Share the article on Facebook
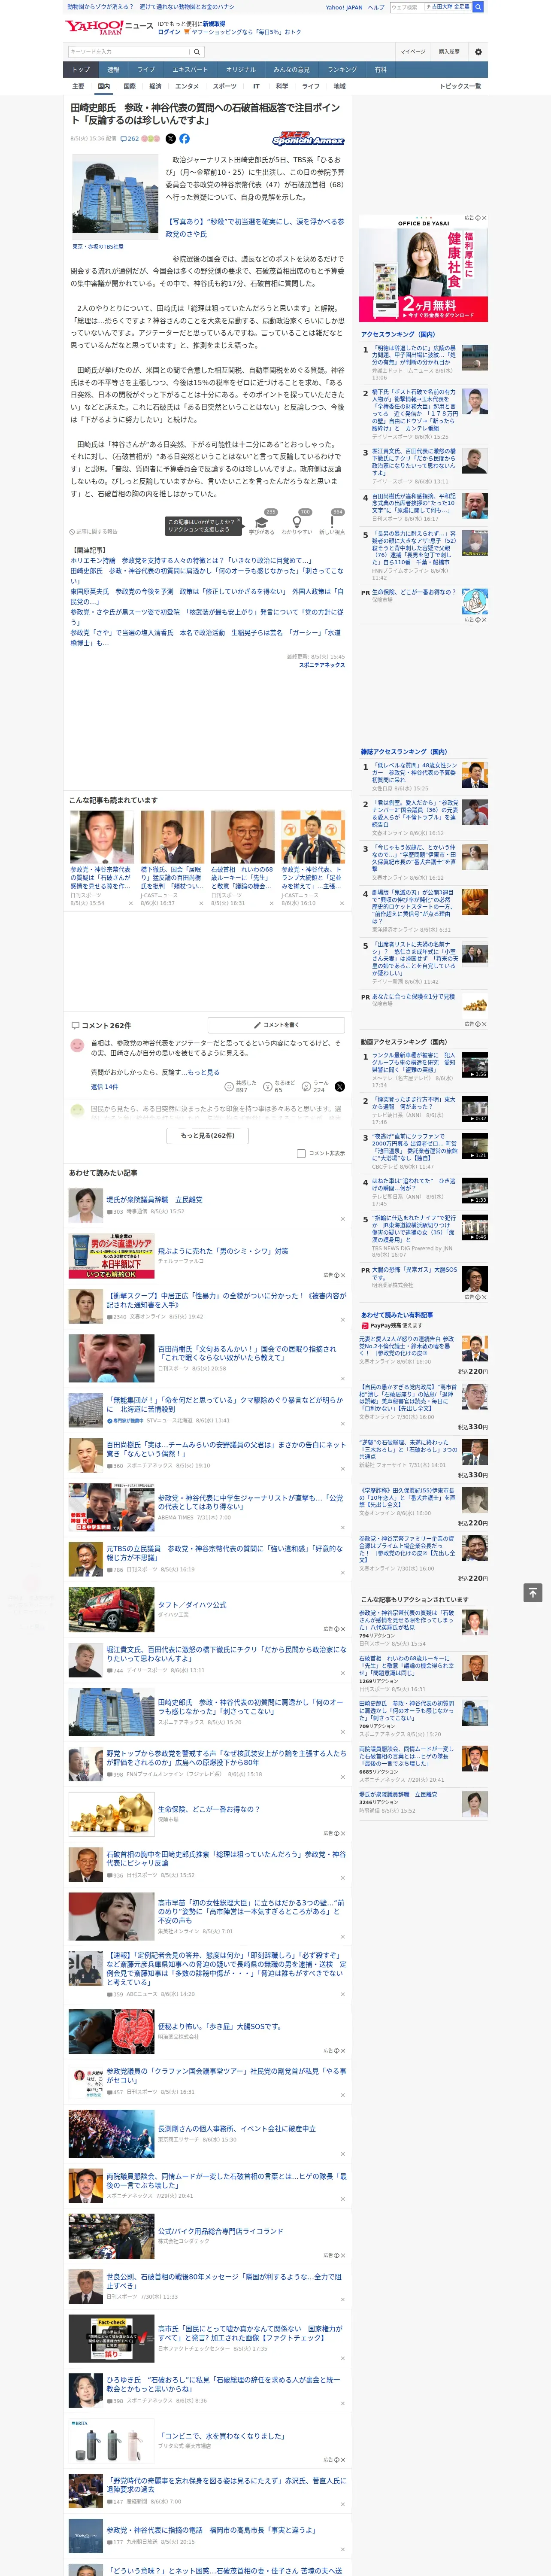This screenshot has width=551, height=2576. [184, 139]
